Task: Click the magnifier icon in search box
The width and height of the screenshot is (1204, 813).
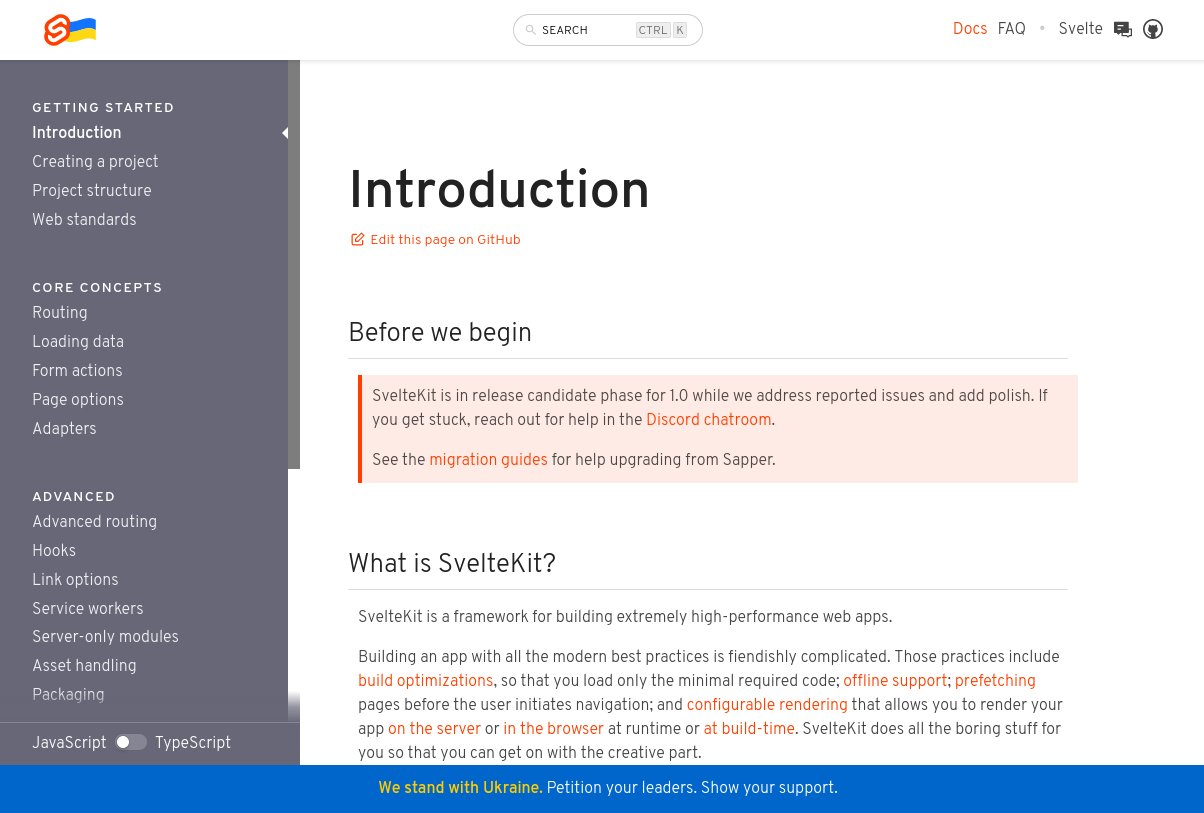Action: click(531, 30)
